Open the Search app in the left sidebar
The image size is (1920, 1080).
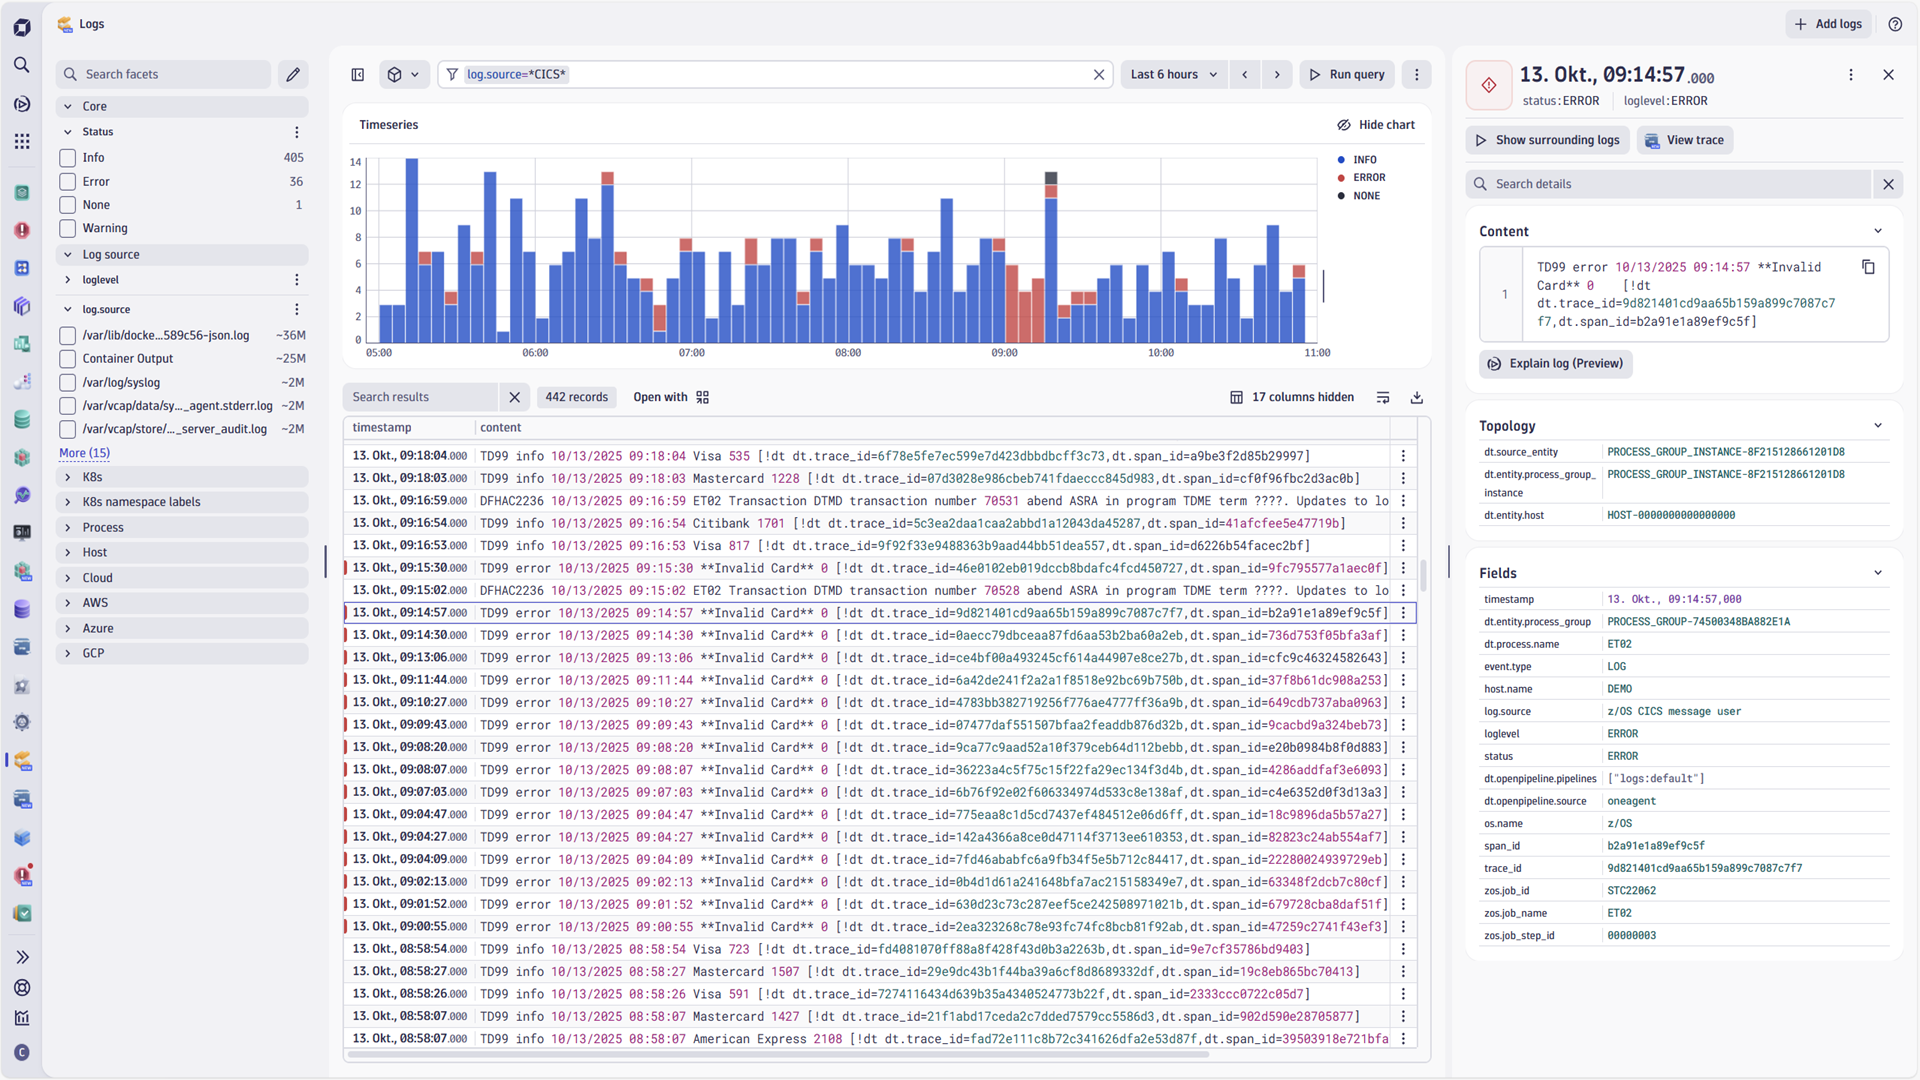pos(22,64)
